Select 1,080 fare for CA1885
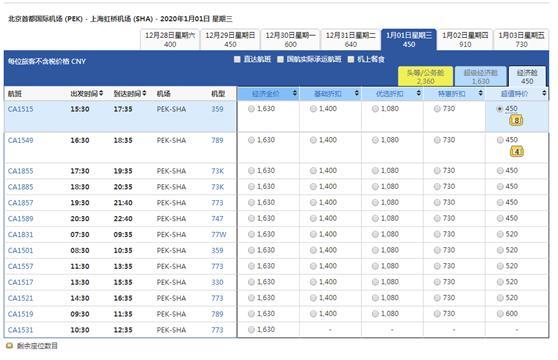 pos(375,186)
